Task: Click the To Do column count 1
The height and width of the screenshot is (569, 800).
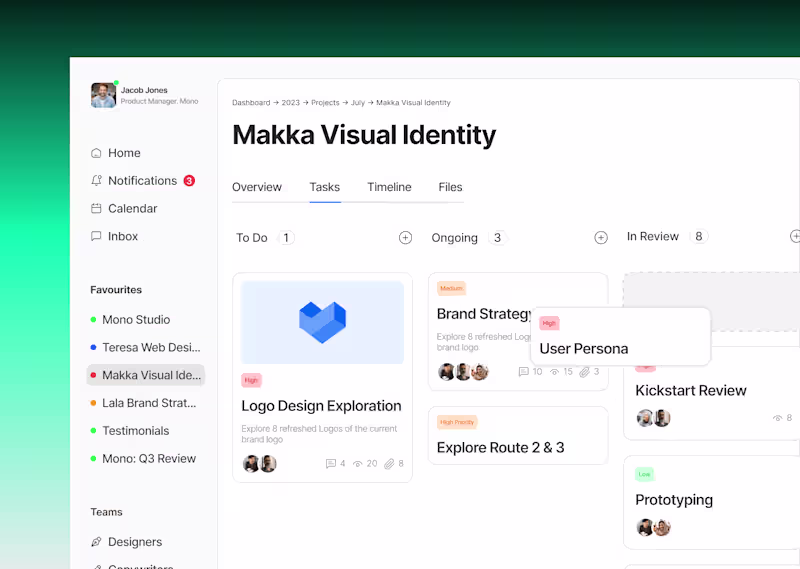Action: pos(286,238)
